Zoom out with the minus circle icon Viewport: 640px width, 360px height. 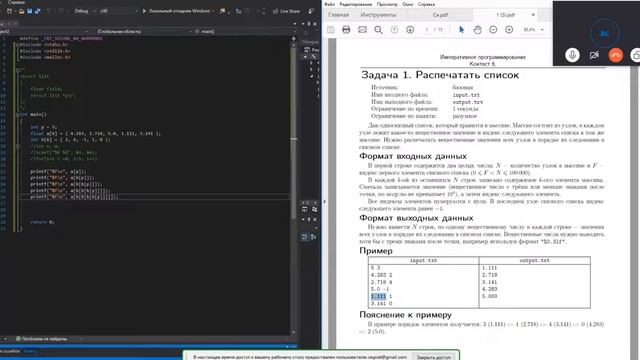pyautogui.click(x=493, y=30)
